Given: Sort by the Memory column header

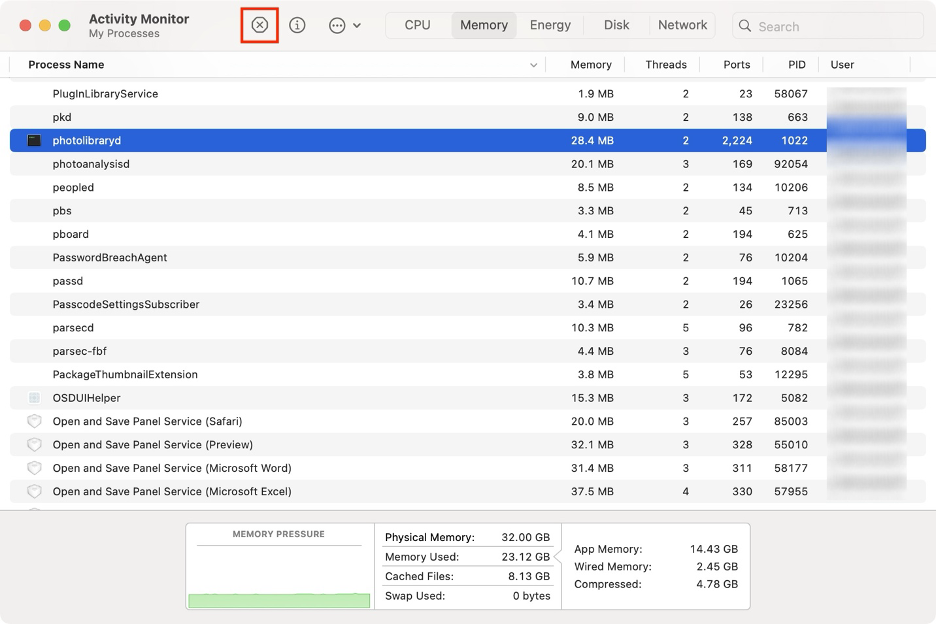Looking at the screenshot, I should coord(590,65).
